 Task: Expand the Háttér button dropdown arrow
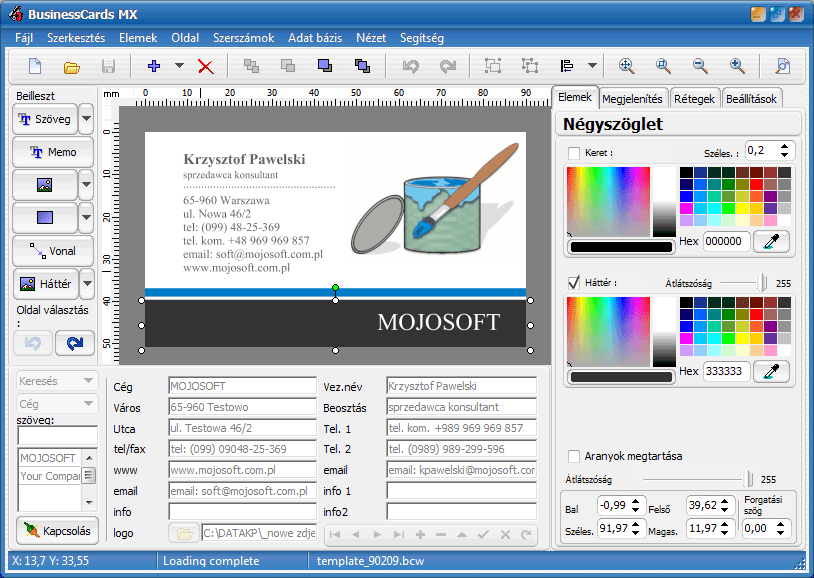(87, 284)
